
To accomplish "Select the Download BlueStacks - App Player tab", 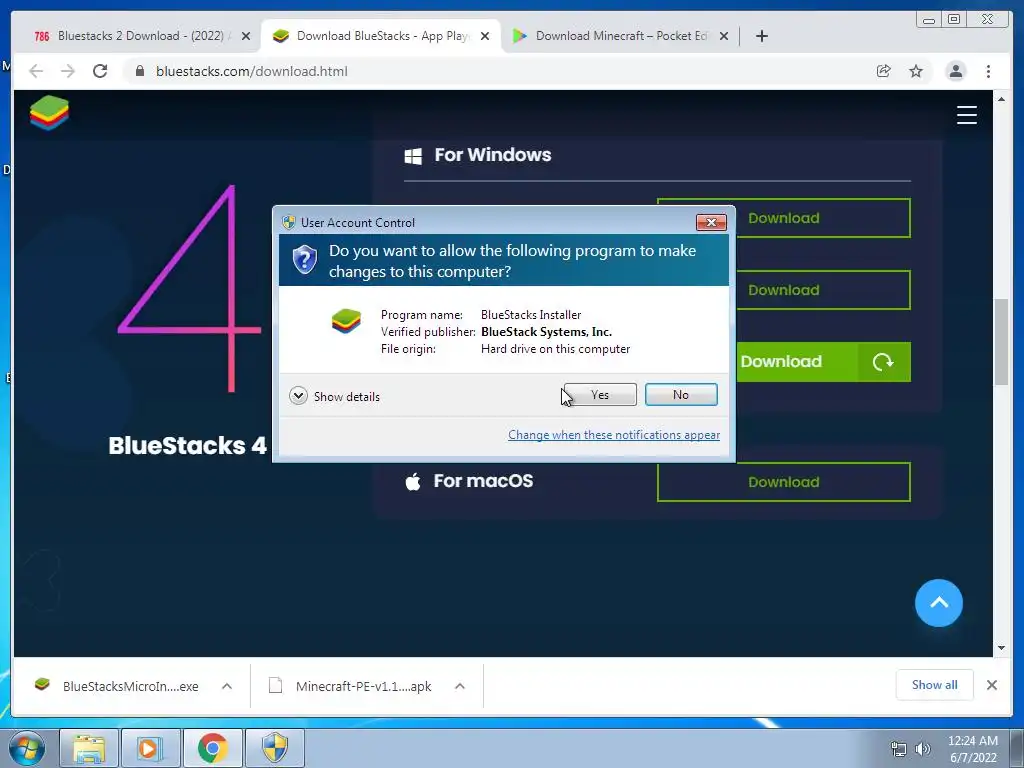I will tap(381, 36).
